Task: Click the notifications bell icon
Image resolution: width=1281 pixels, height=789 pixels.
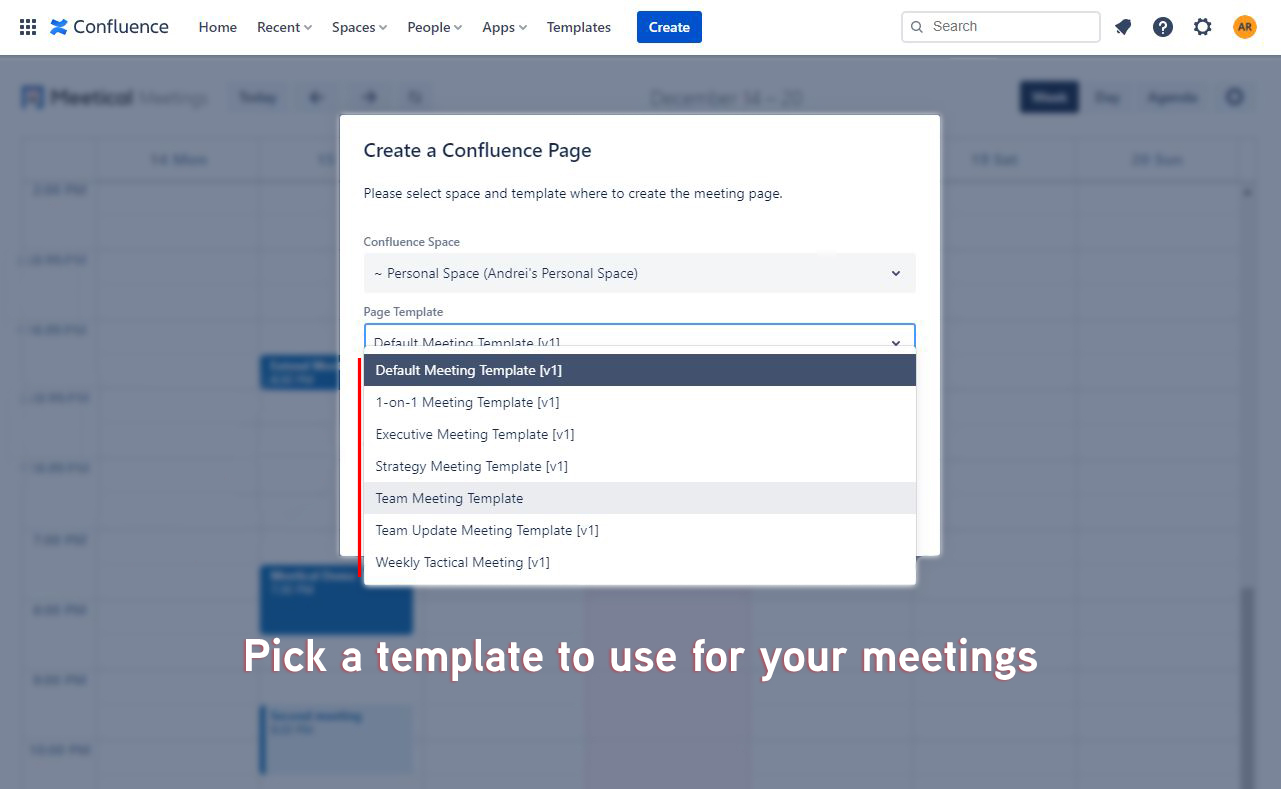Action: pos(1122,27)
